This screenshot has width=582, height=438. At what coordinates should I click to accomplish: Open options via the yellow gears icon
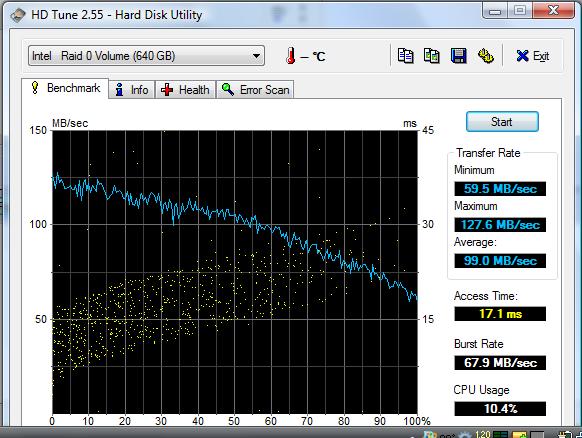click(x=485, y=56)
